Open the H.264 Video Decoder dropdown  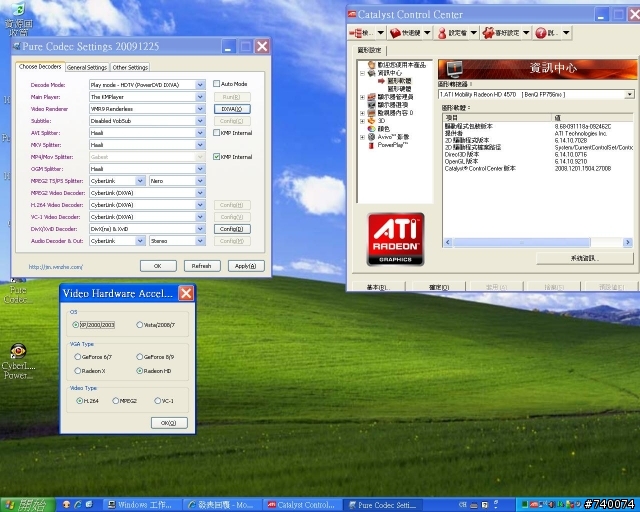pyautogui.click(x=200, y=205)
